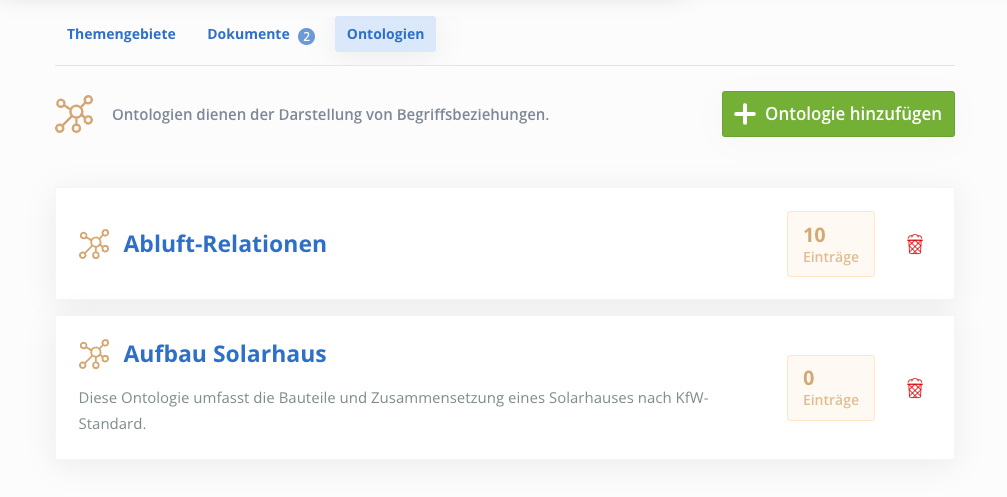Open the Abluft-Relationen ontology link
Screen dimensions: 1007x497
[225, 244]
